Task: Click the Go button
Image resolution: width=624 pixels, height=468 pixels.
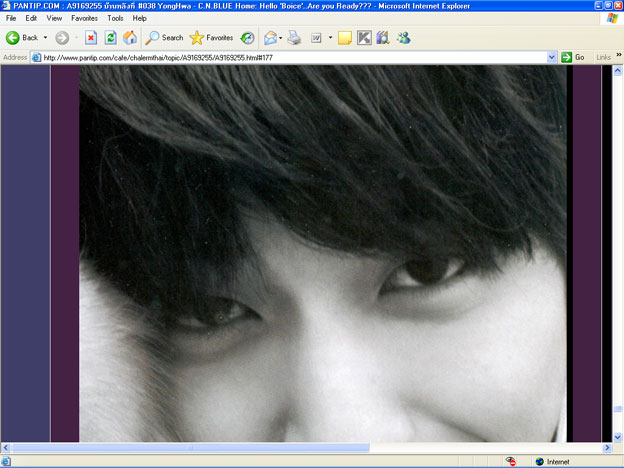Action: tap(573, 58)
